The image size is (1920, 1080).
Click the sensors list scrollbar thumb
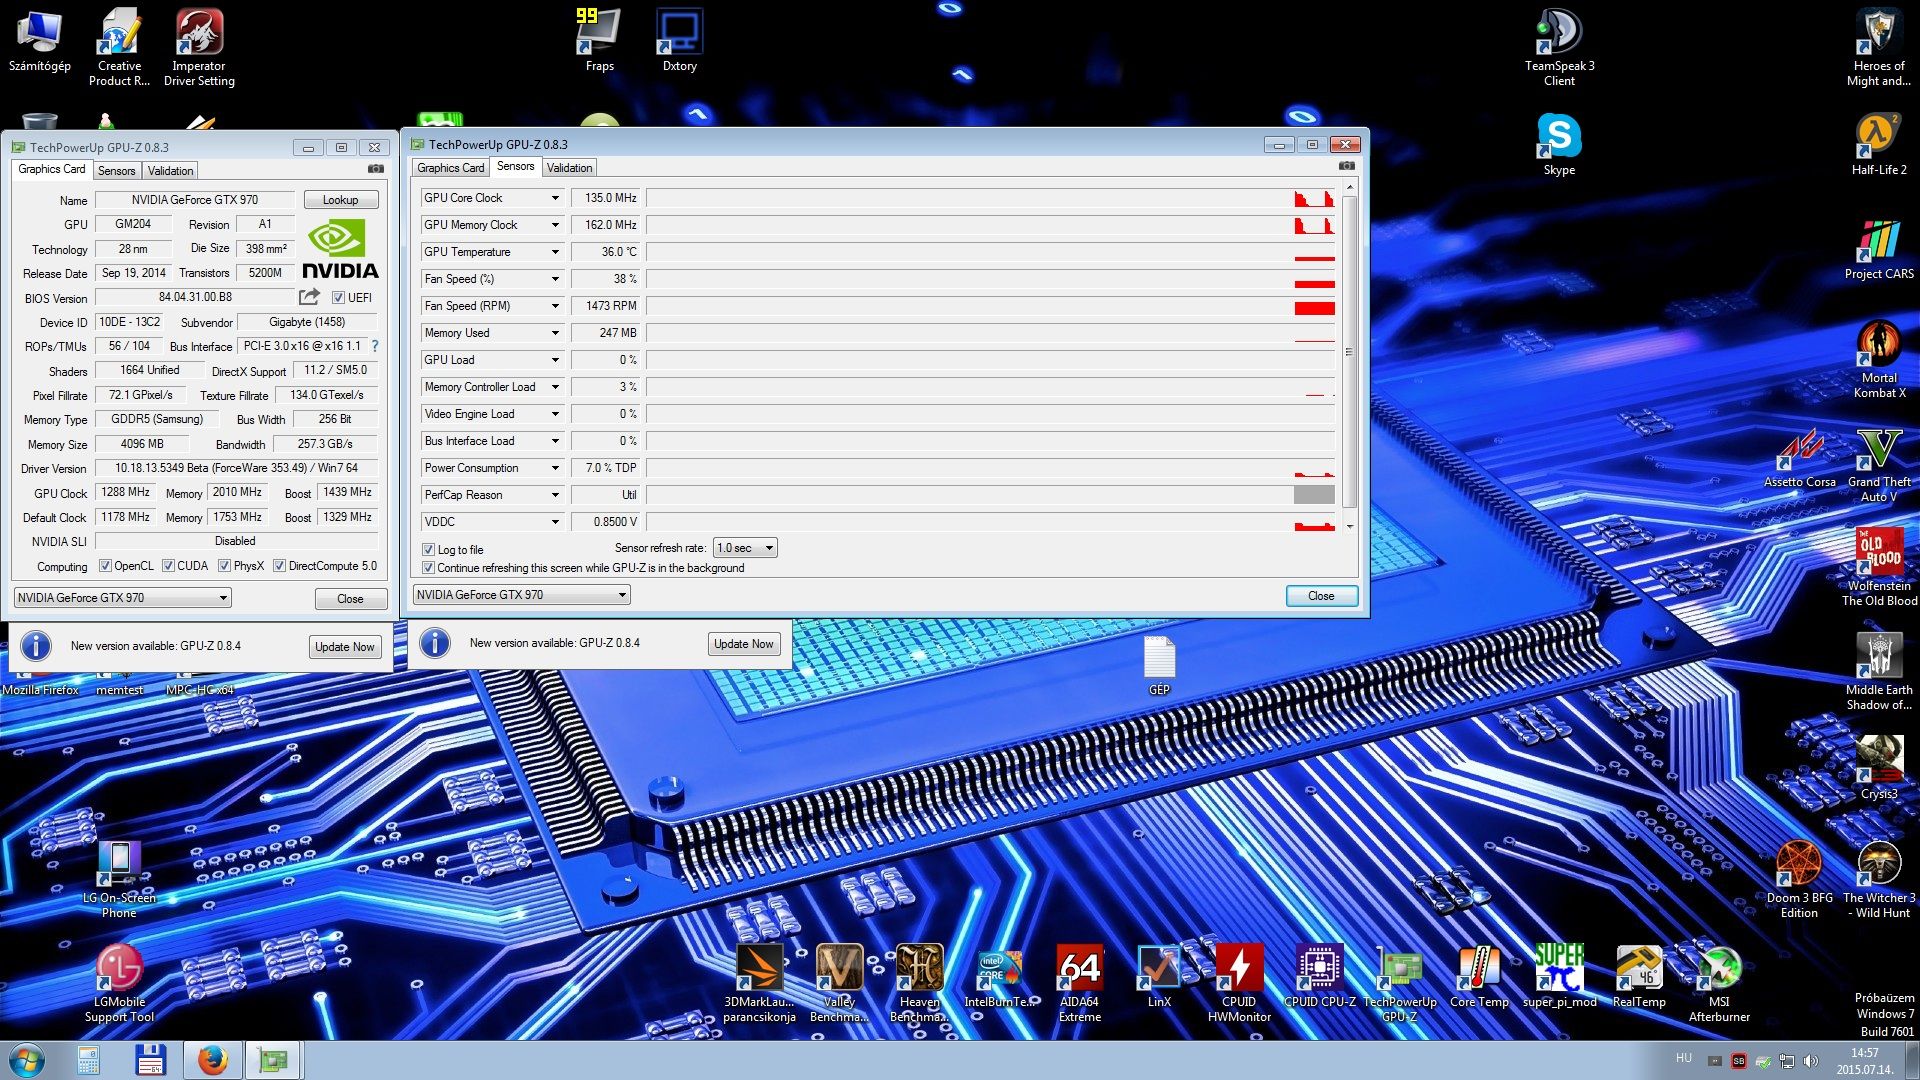[x=1349, y=352]
